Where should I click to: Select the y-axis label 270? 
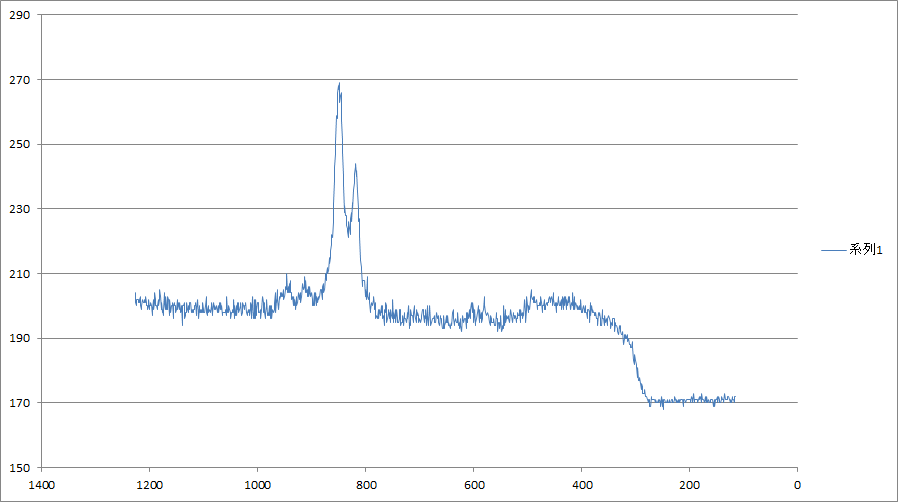click(x=20, y=80)
